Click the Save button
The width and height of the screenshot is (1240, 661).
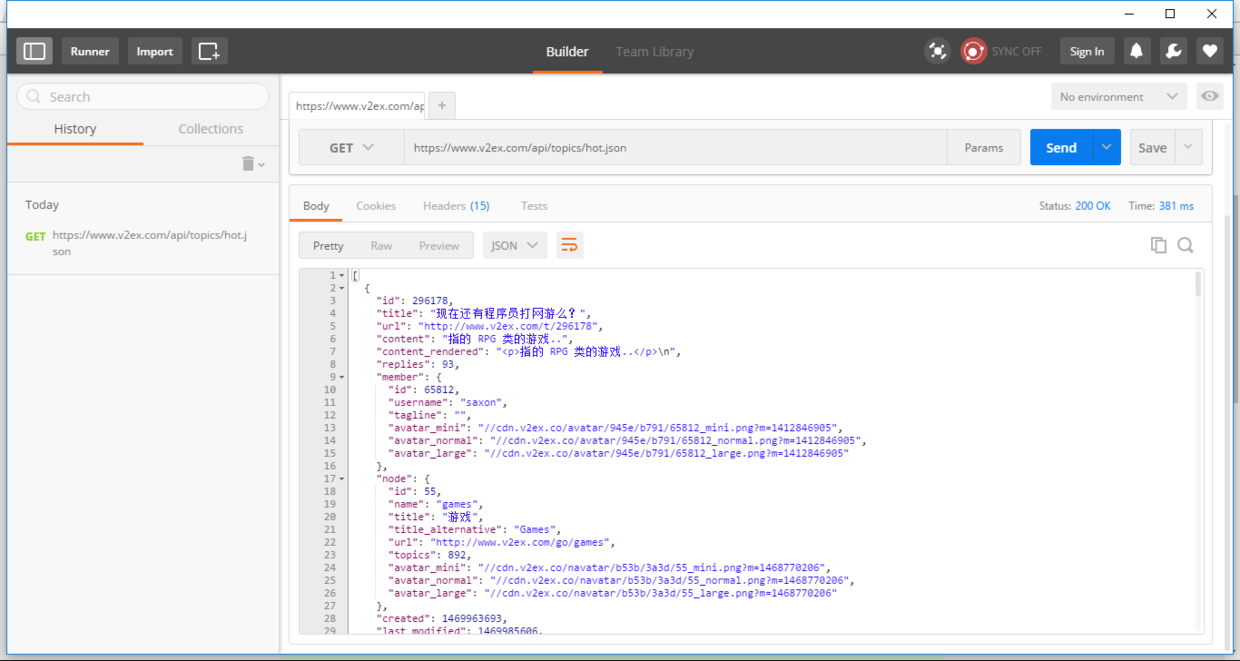[x=1152, y=148]
